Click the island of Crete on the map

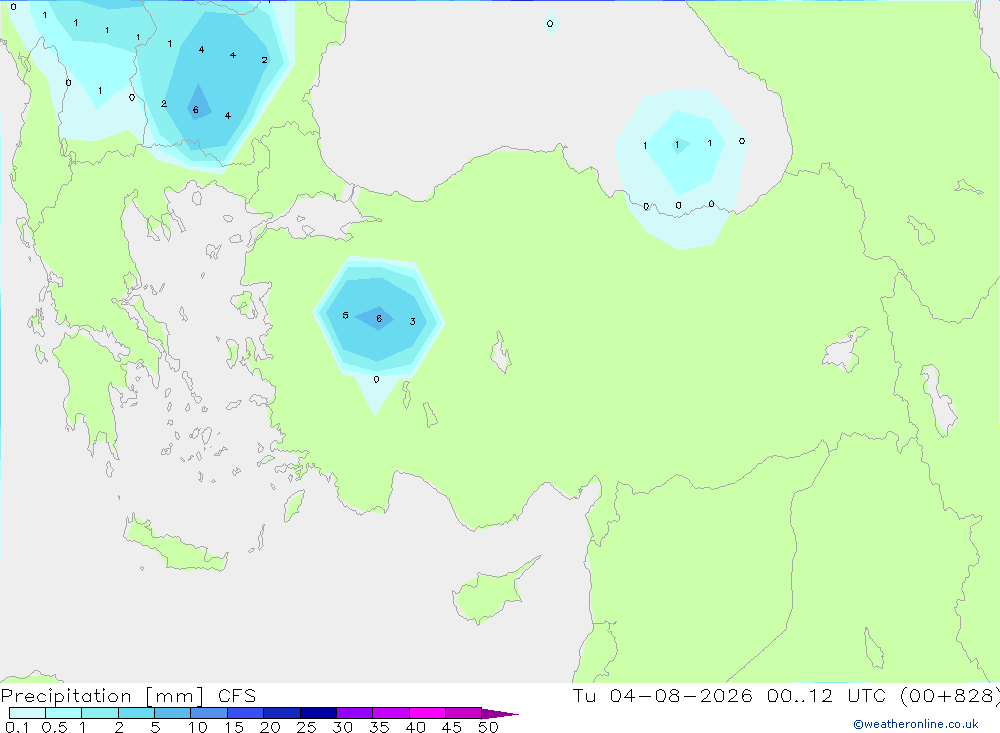point(175,547)
